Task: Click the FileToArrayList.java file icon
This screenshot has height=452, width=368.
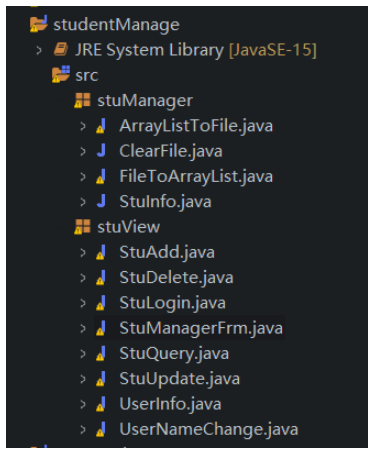Action: pyautogui.click(x=101, y=176)
